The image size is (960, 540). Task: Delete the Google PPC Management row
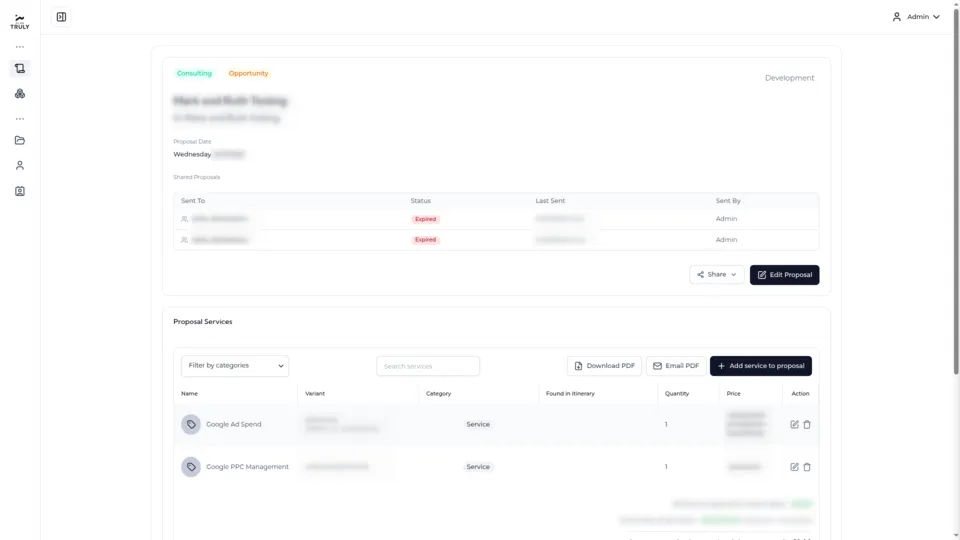point(807,467)
